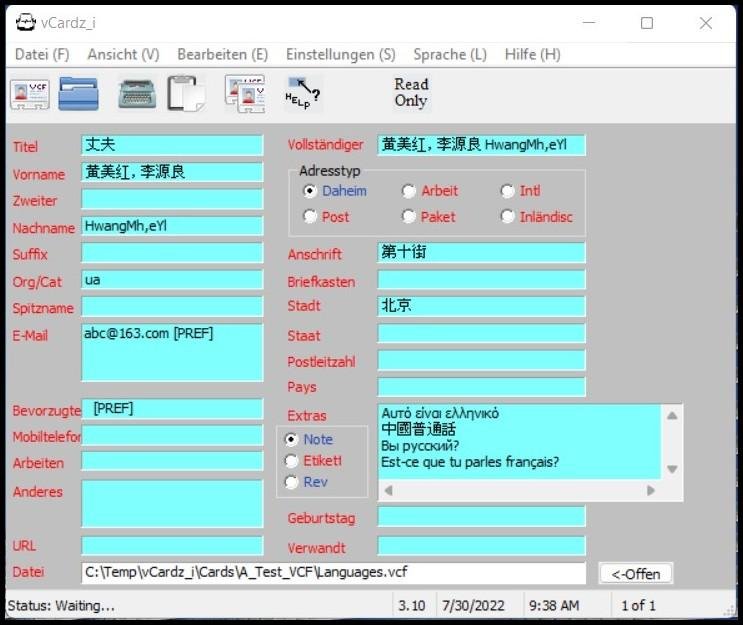Viewport: 743px width, 625px height.
Task: Click the Extras notes text area
Action: [519, 442]
